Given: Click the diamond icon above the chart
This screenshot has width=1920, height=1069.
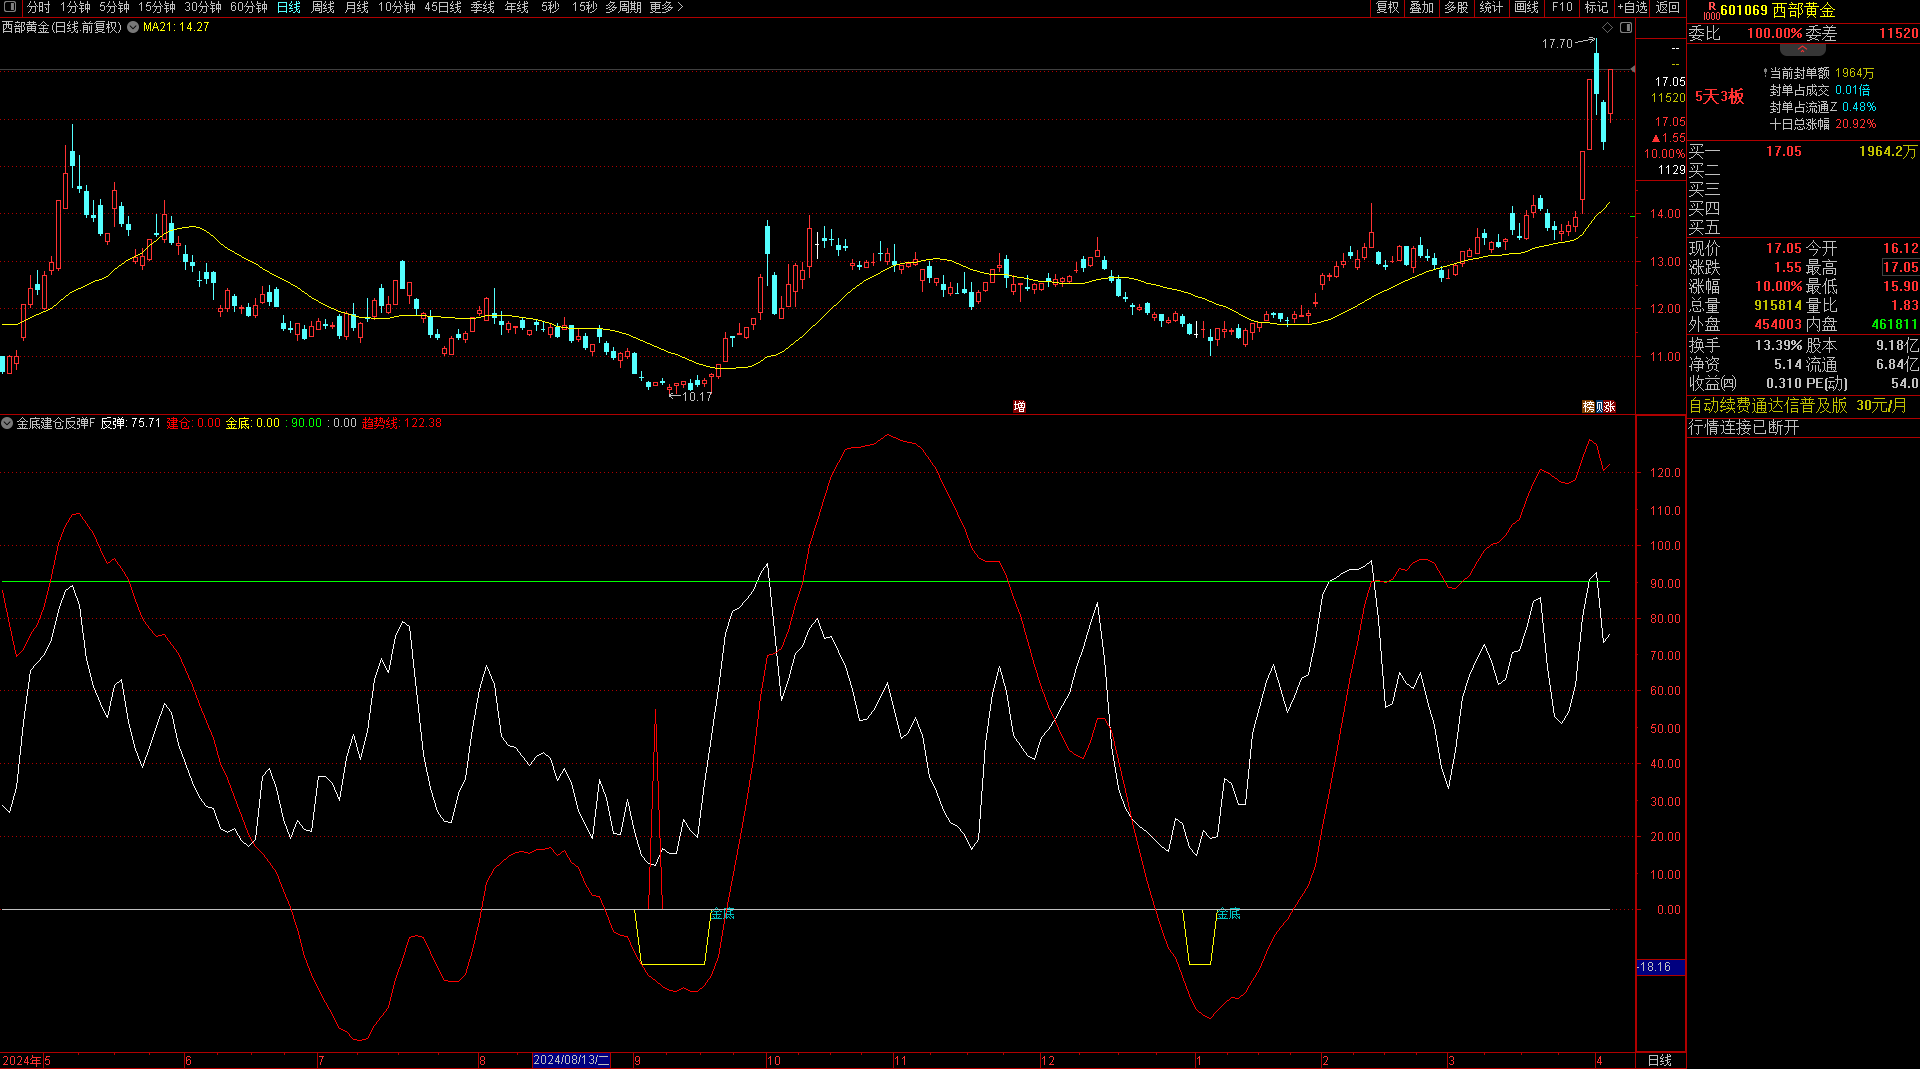Looking at the screenshot, I should point(1608,28).
